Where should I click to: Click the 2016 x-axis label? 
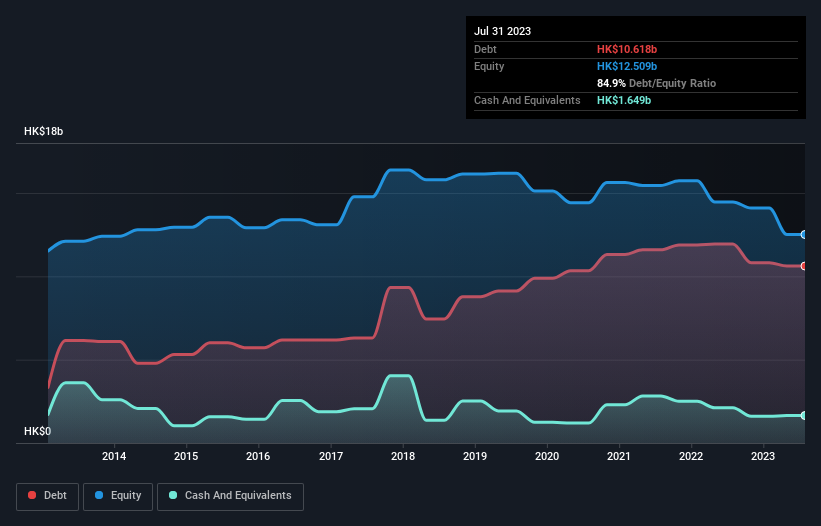click(x=258, y=456)
